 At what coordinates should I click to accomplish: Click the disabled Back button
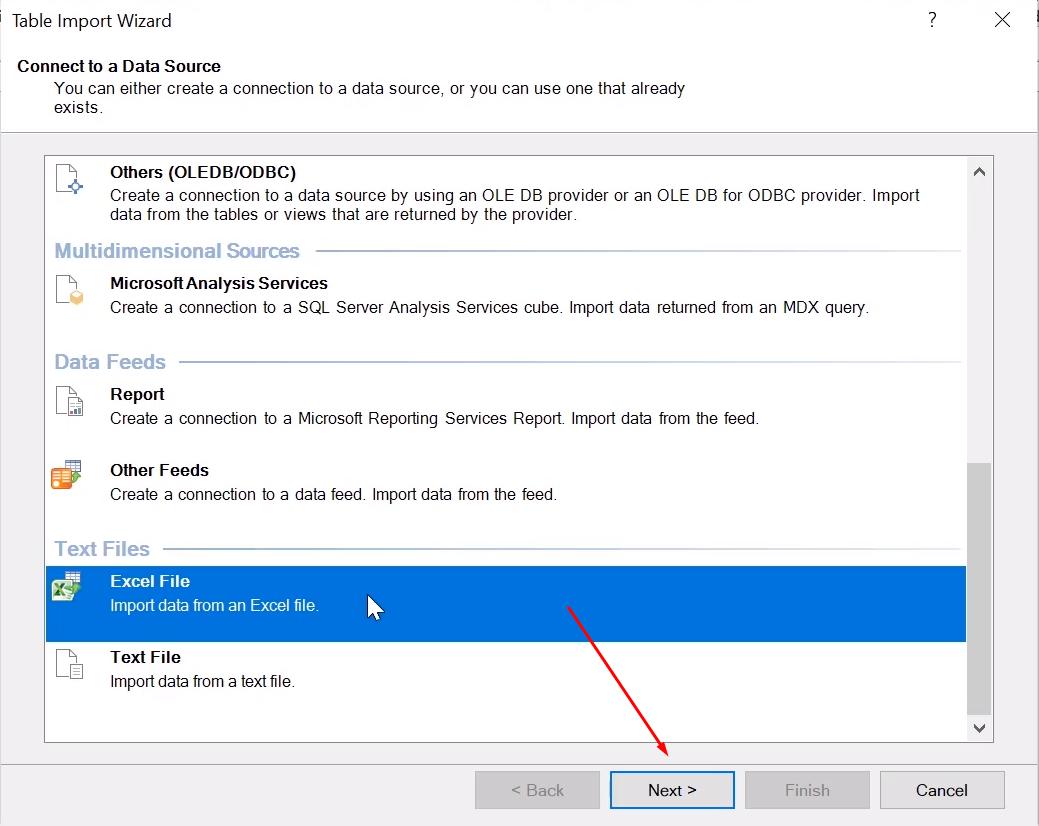click(x=537, y=789)
